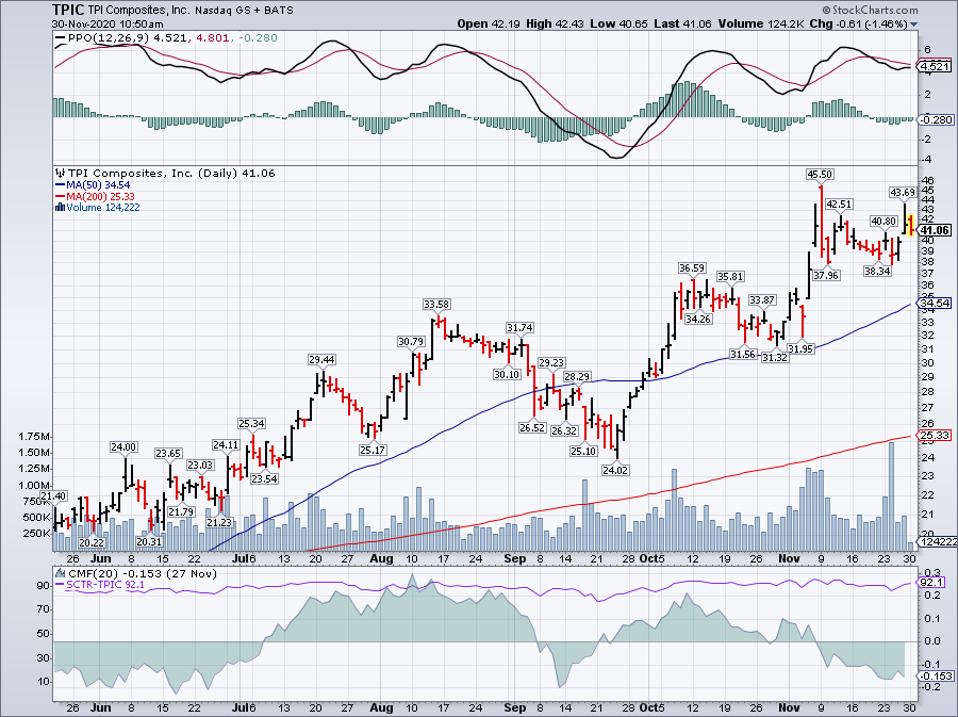Click the price bar icon before TPI Composites (Daily)
958x717 pixels.
coord(59,173)
